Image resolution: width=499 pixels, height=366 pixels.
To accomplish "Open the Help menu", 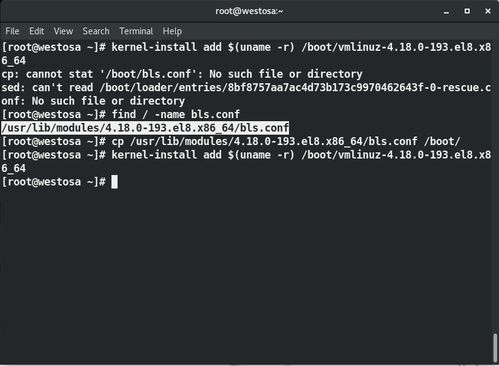I will click(x=172, y=31).
